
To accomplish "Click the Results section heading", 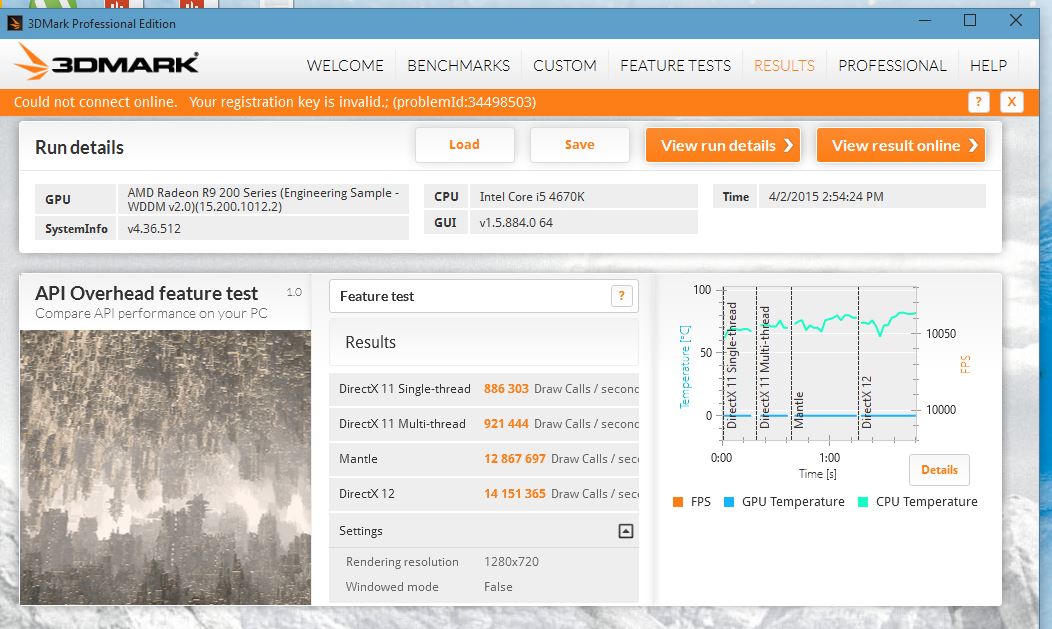I will coord(370,342).
